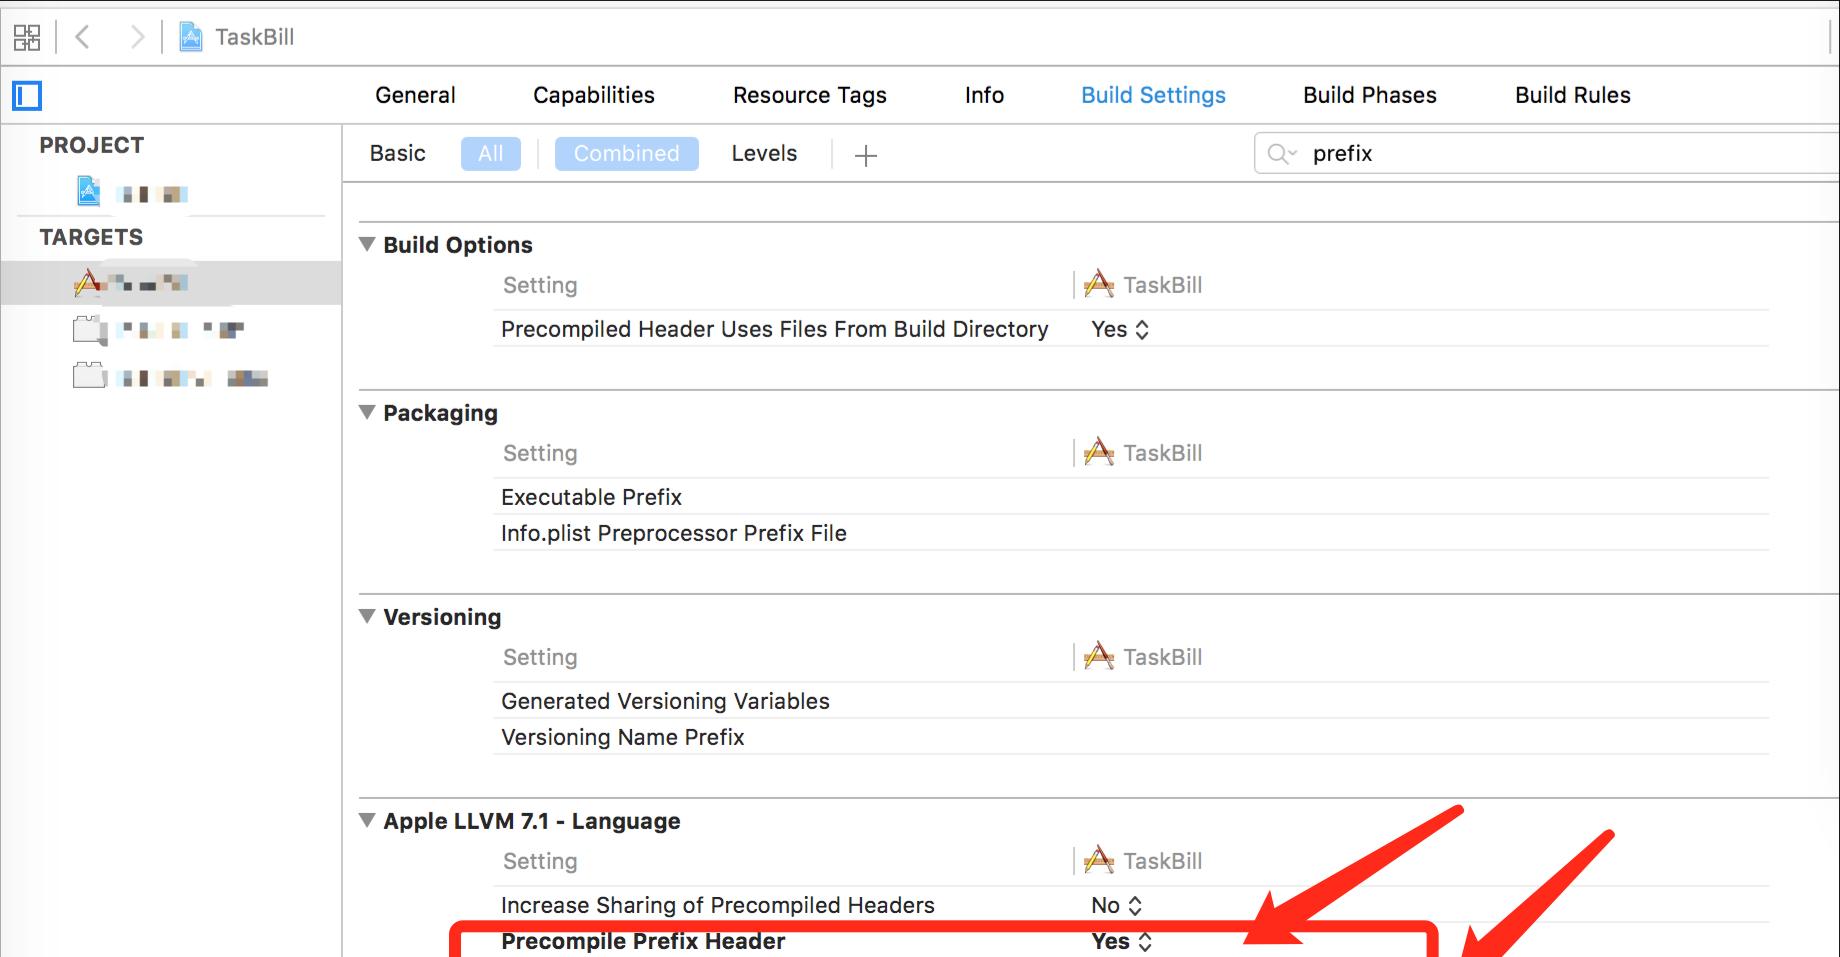Click TaskBill column header in Apple LLVM section
Image resolution: width=1840 pixels, height=957 pixels.
click(x=1143, y=861)
